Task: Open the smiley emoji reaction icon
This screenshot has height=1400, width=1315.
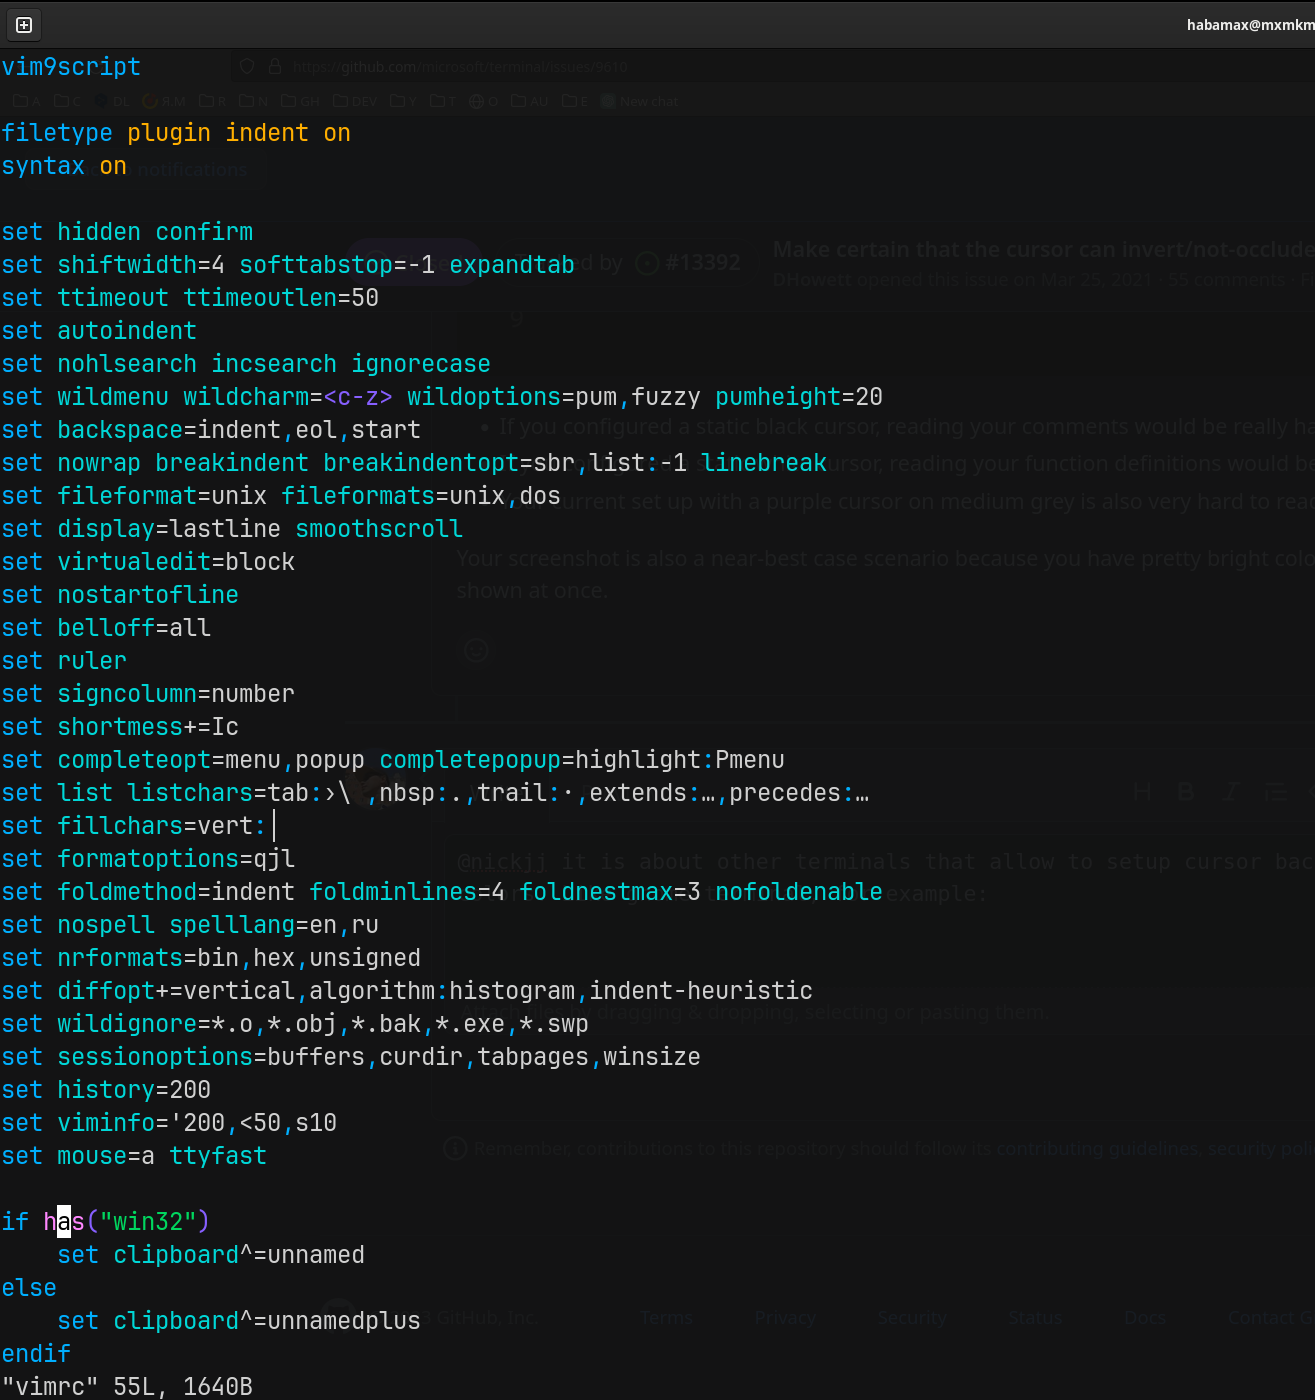Action: click(476, 651)
